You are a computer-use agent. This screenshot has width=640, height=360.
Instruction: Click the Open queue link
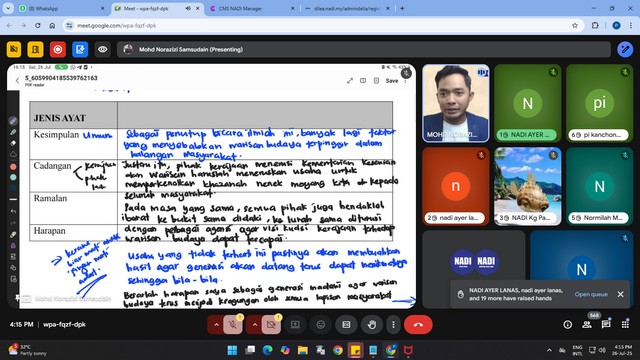pyautogui.click(x=591, y=294)
